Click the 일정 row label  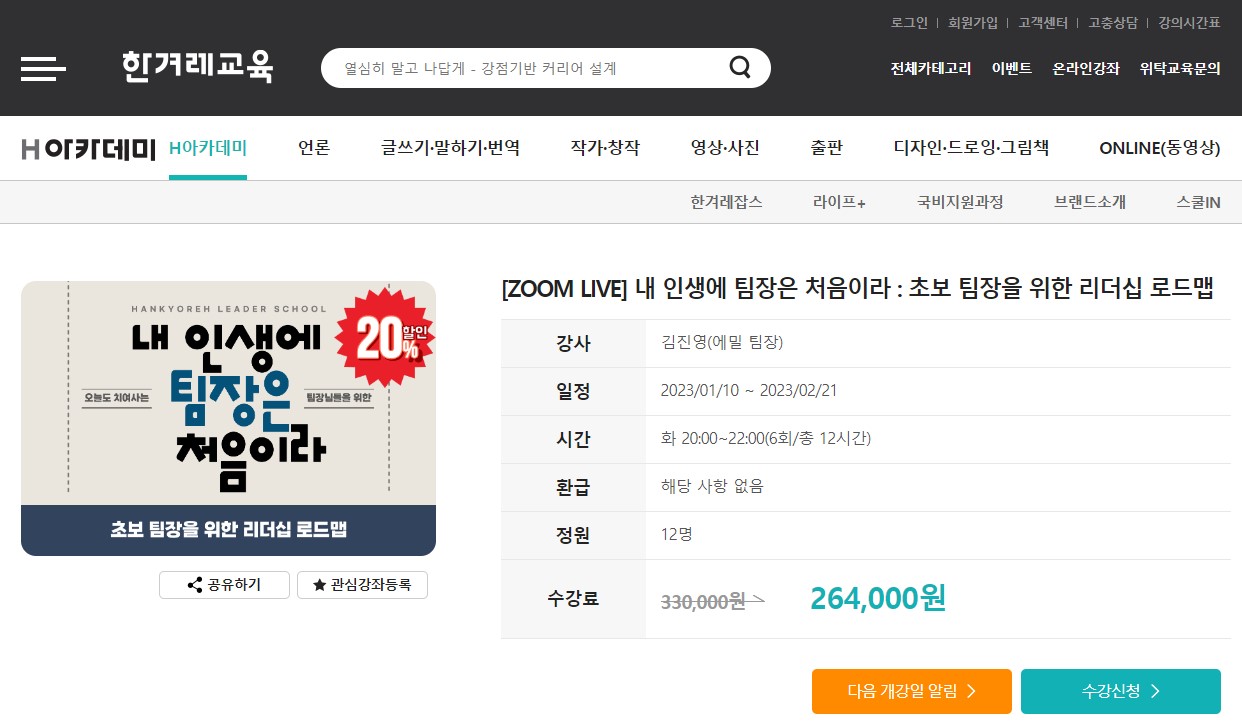(x=573, y=391)
